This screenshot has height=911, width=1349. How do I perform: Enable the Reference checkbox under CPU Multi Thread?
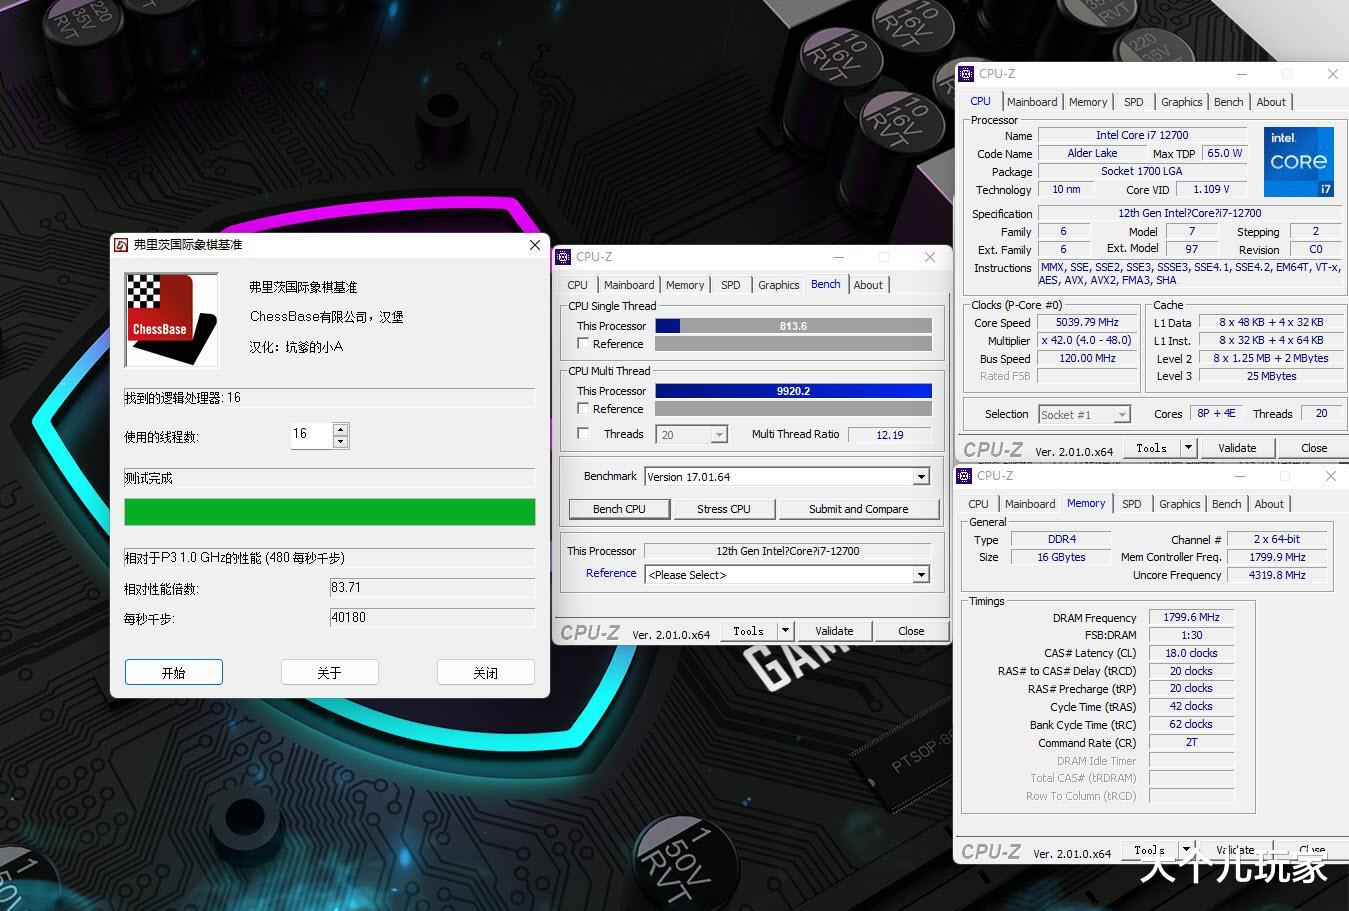583,408
